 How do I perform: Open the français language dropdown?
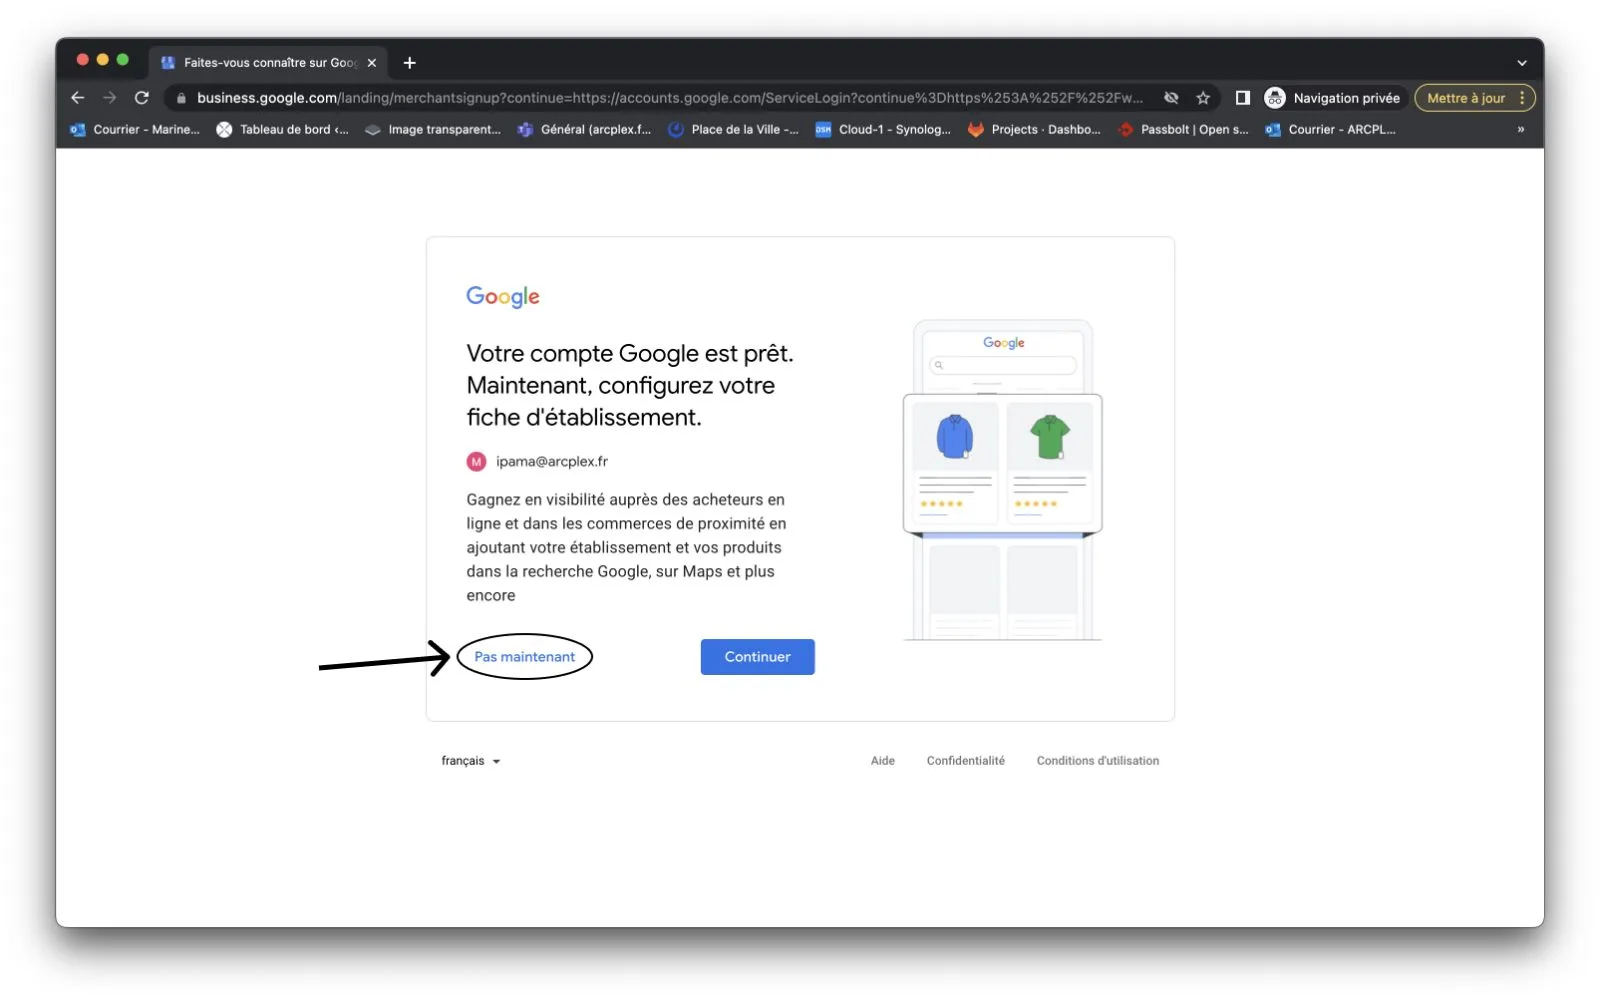coord(470,761)
